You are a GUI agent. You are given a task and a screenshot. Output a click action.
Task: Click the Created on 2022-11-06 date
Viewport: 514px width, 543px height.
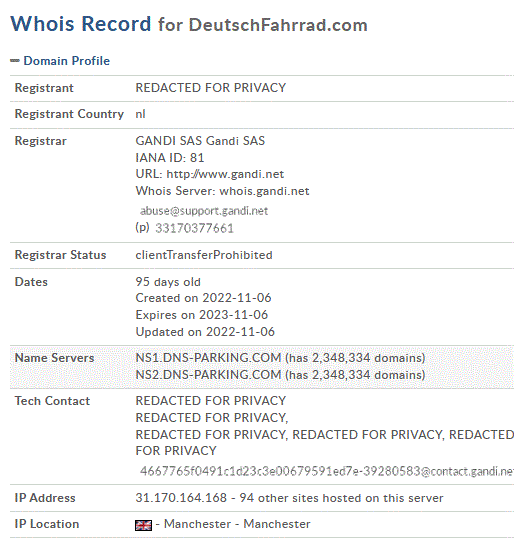pos(203,298)
